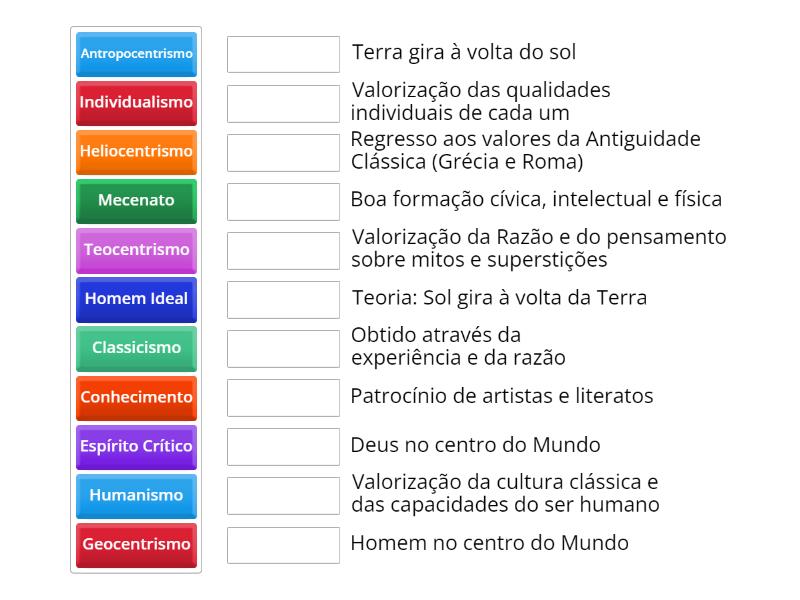Click answer box beside 'Terra gira à volta do sol'
The image size is (800, 600).
tap(283, 54)
